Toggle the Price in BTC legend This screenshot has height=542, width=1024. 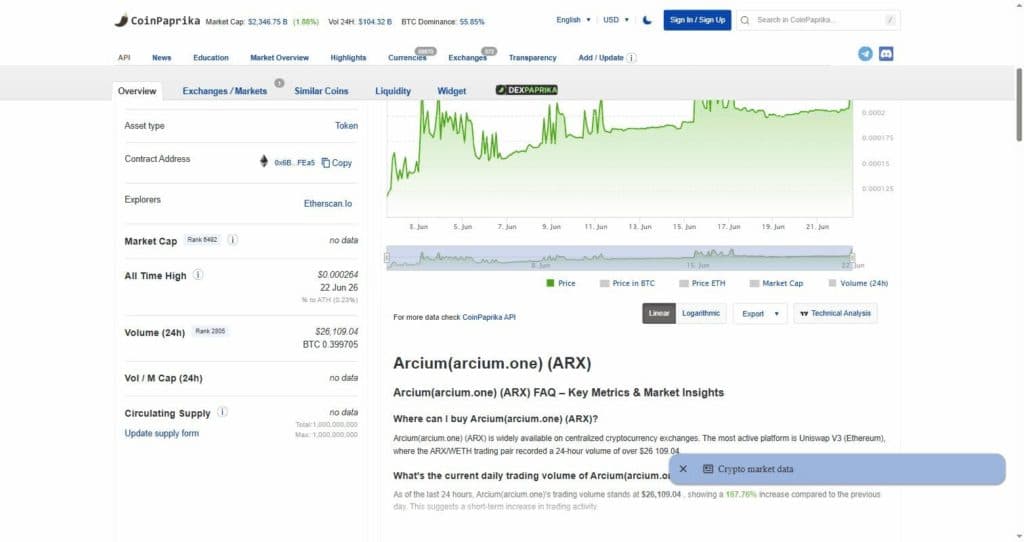tap(627, 283)
